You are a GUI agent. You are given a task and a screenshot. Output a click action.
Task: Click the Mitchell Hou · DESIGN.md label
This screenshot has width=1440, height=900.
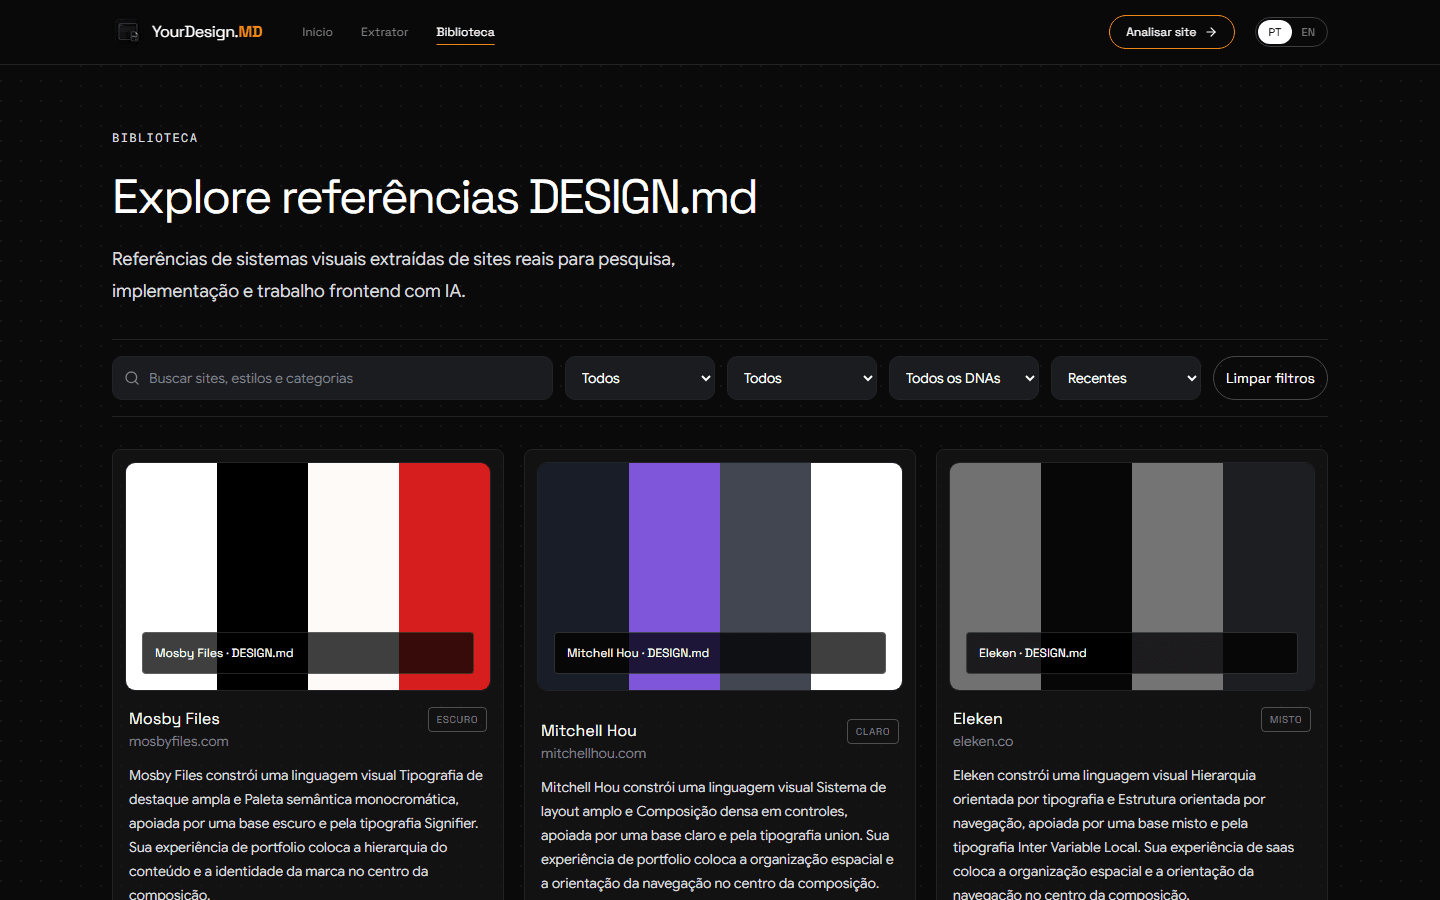pos(638,653)
